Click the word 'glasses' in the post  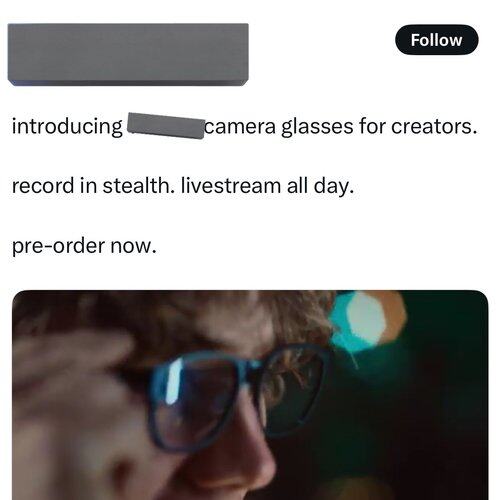pyautogui.click(x=317, y=127)
